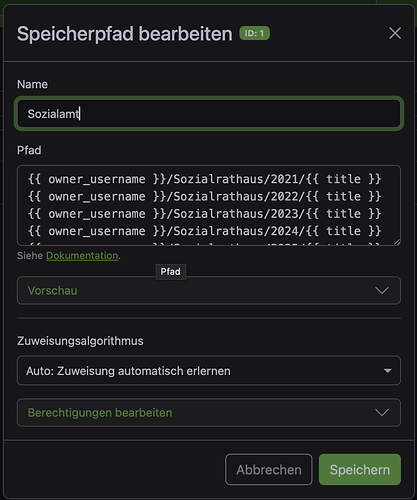
Task: Click the Speichern button
Action: [x=360, y=470]
